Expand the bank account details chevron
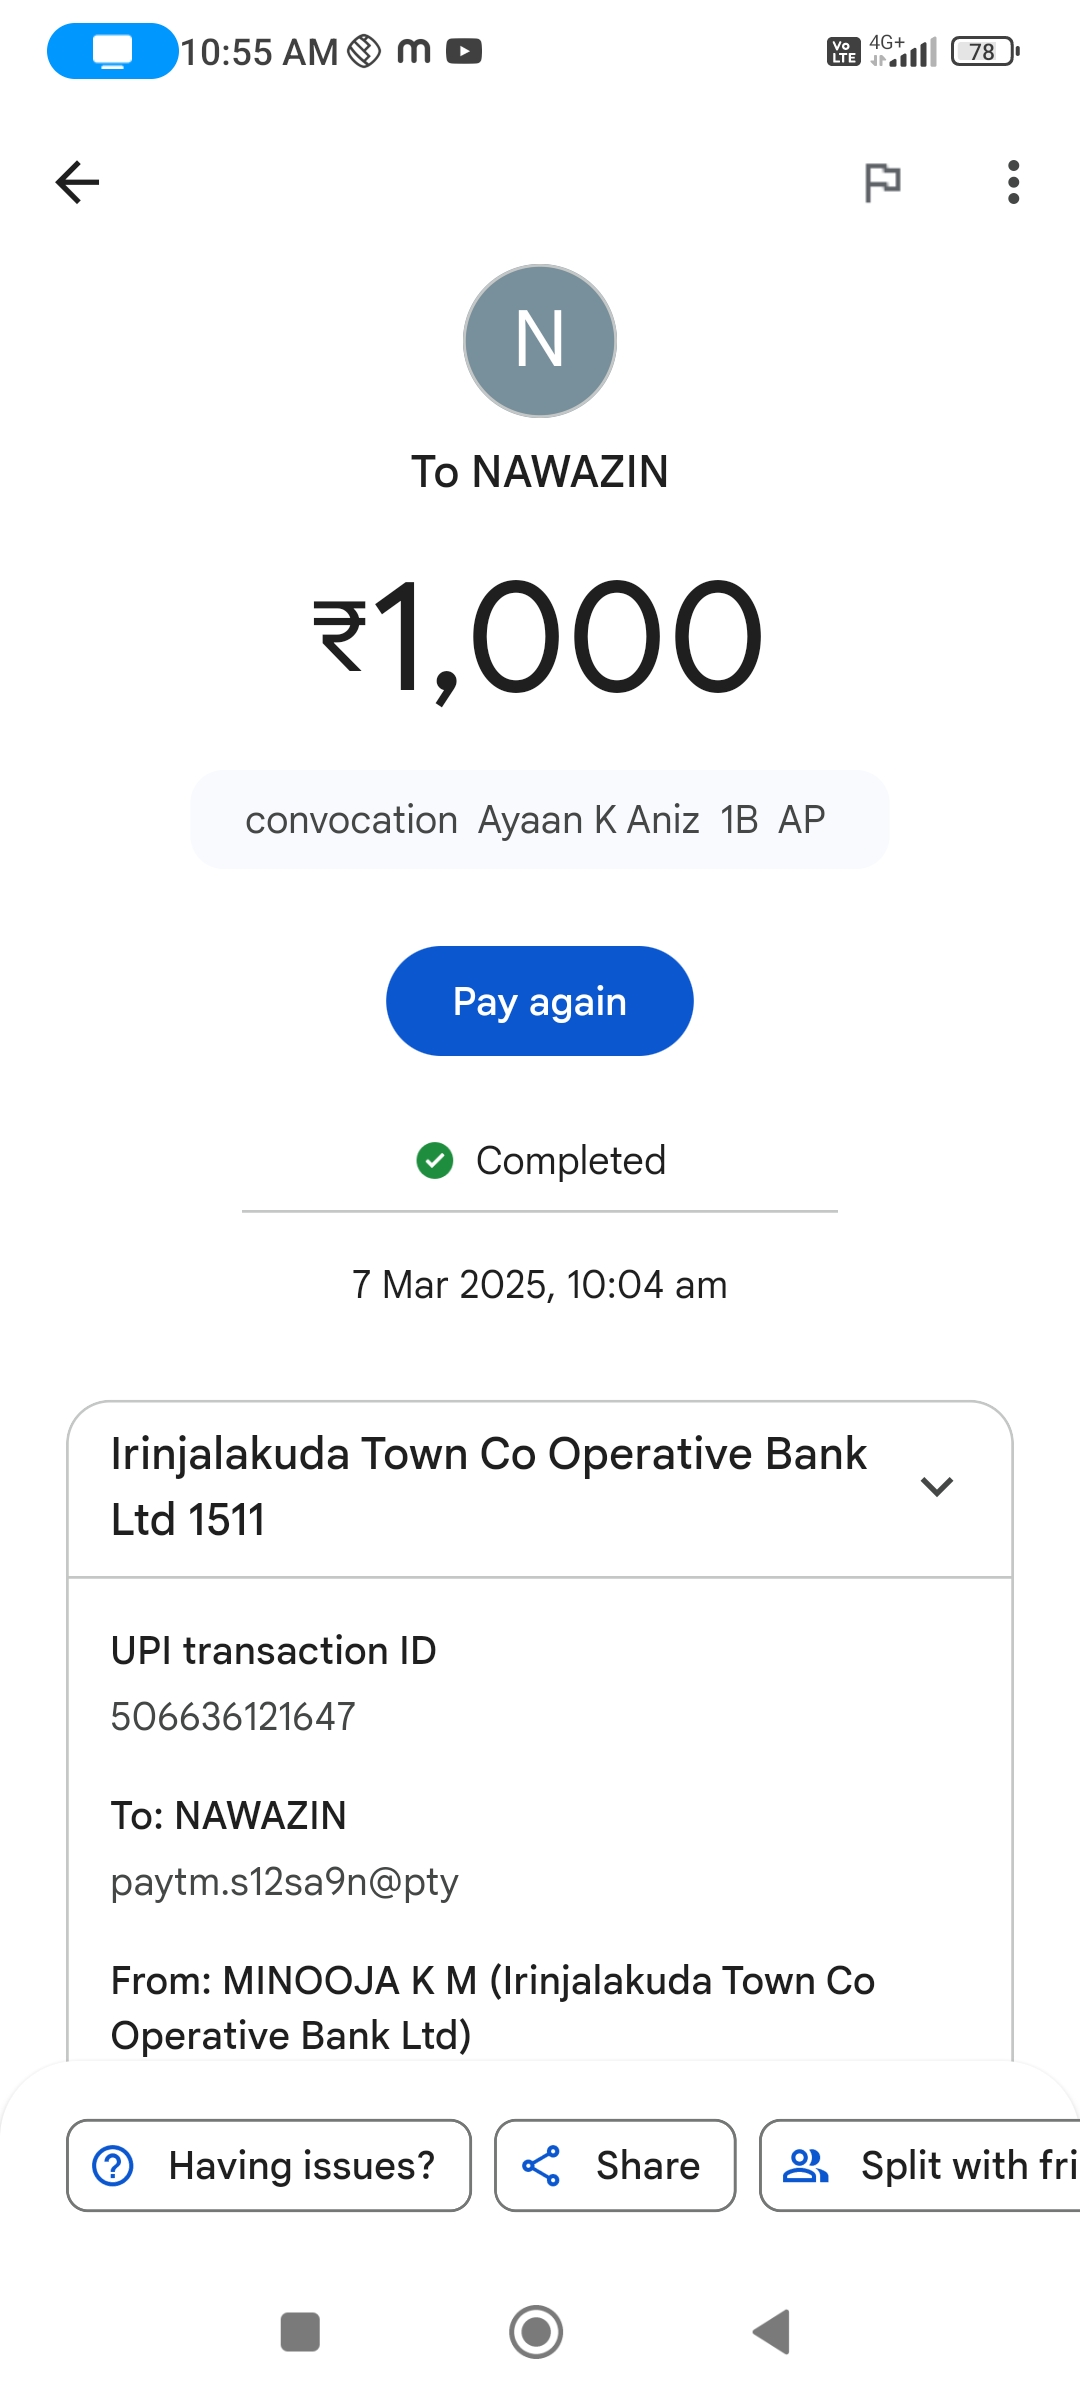The image size is (1080, 2400). 936,1486
